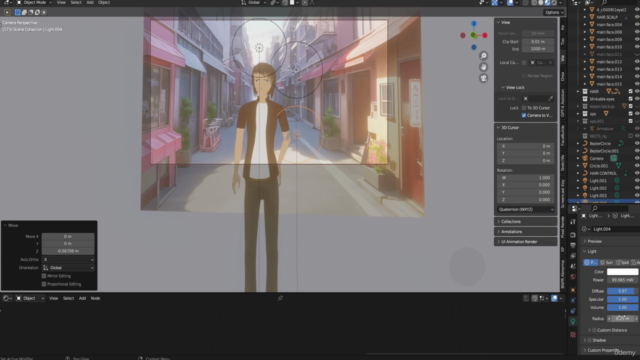Select Sun light type button
Screen dimensions: 640x360
(607, 262)
